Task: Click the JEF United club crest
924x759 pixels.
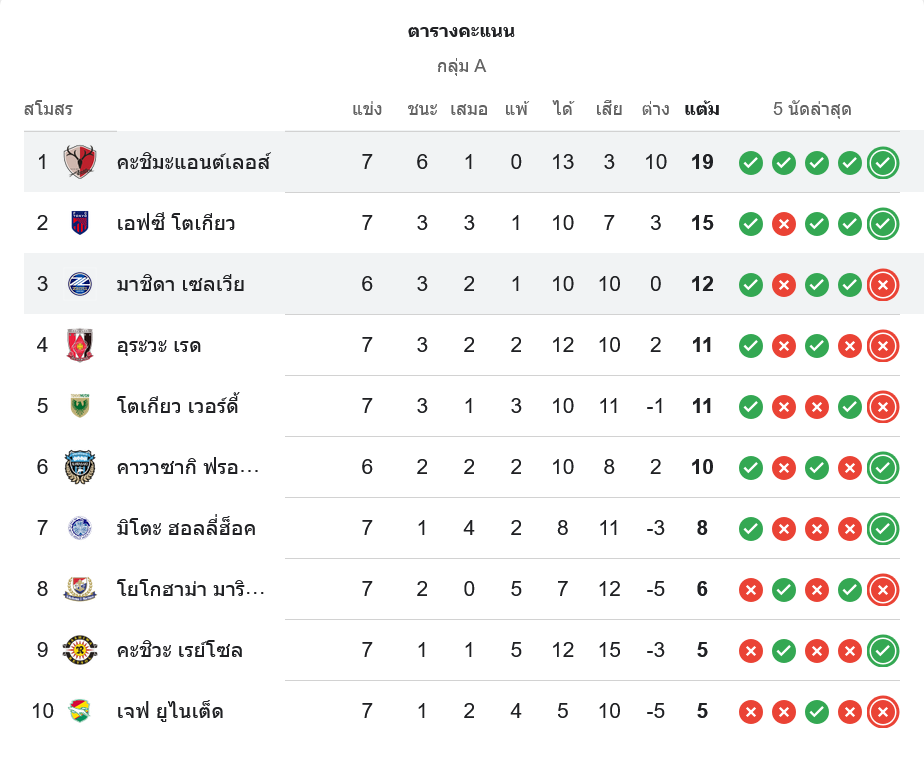Action: click(80, 711)
